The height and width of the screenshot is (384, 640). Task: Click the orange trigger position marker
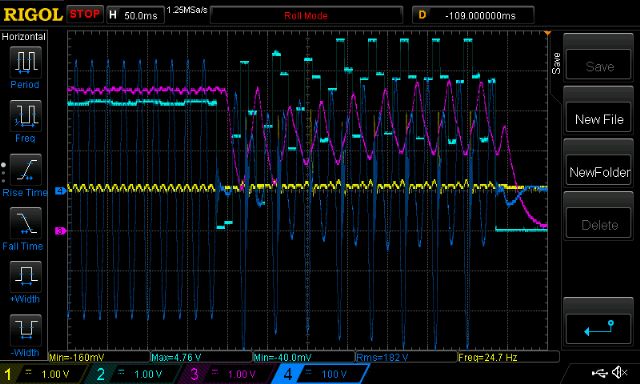click(x=547, y=33)
